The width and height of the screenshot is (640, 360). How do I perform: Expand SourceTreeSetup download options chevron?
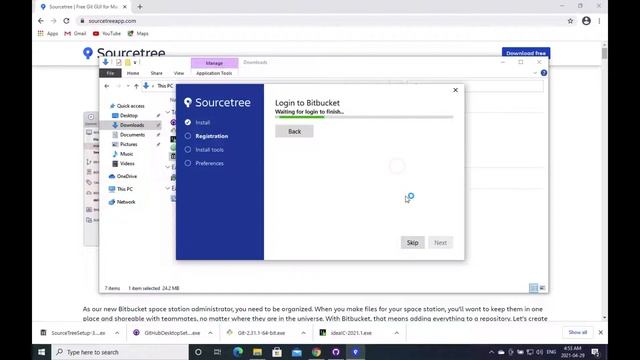(x=117, y=333)
